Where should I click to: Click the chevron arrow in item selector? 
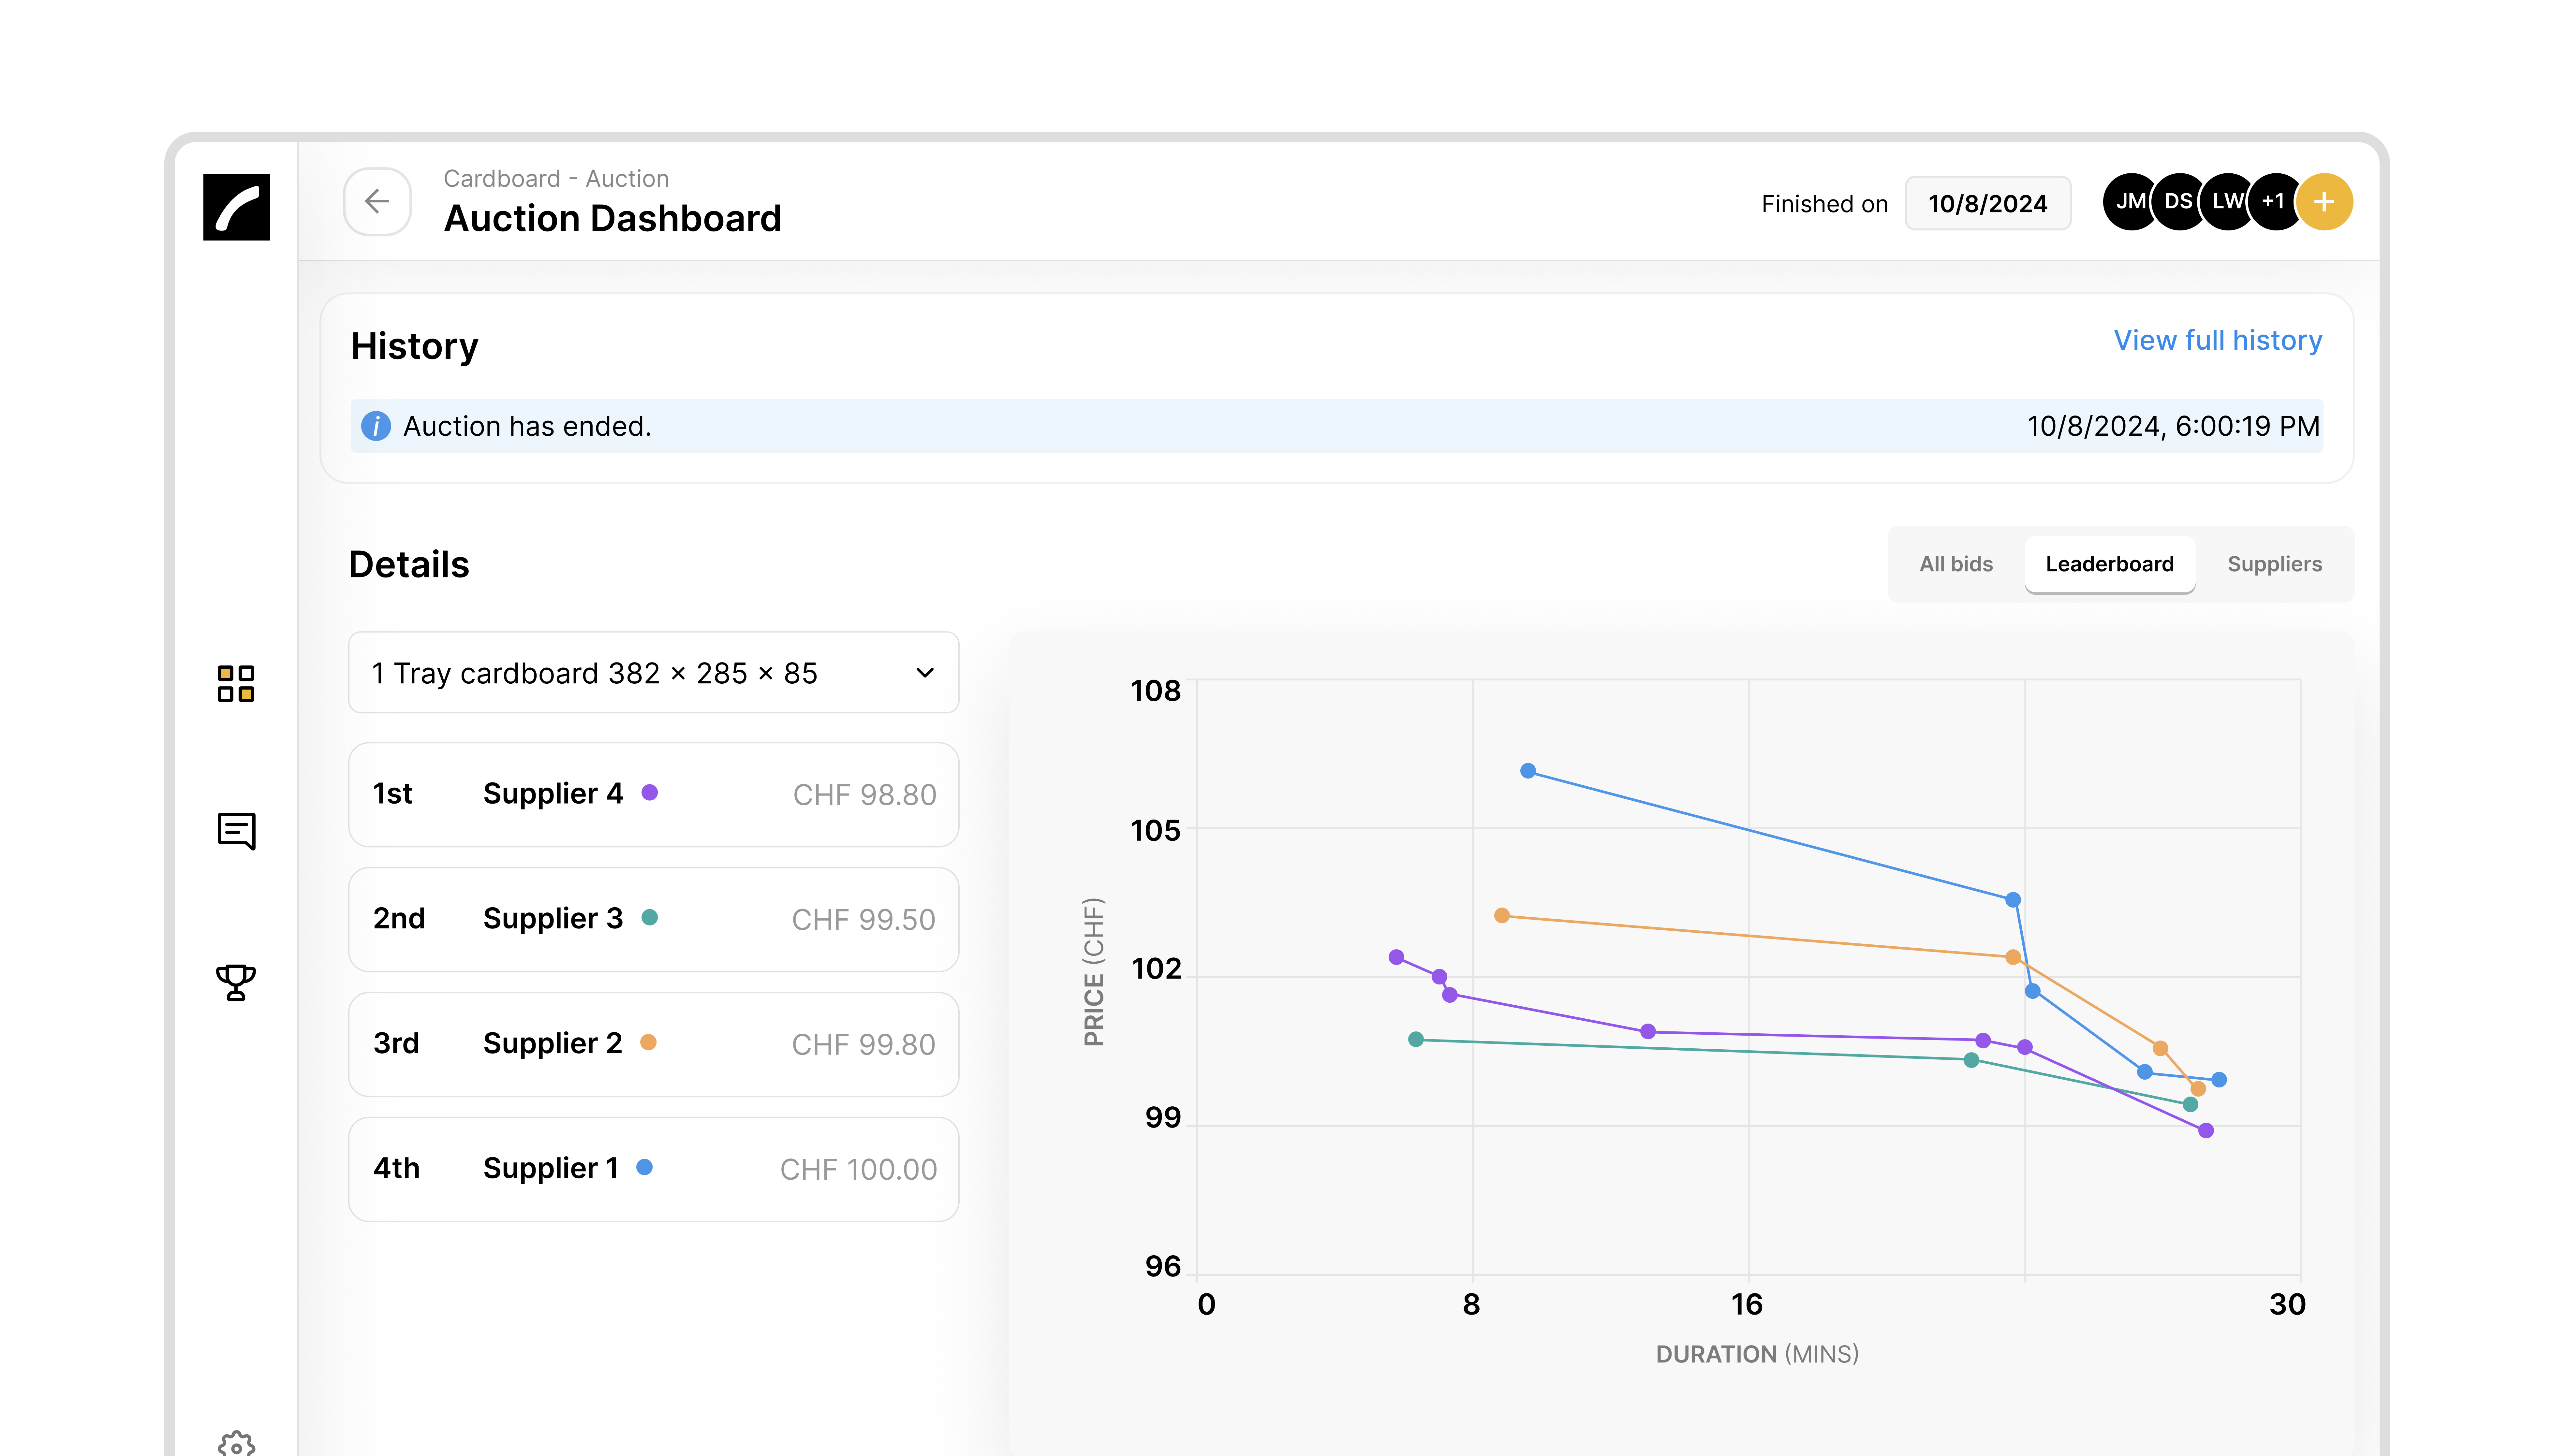point(925,673)
